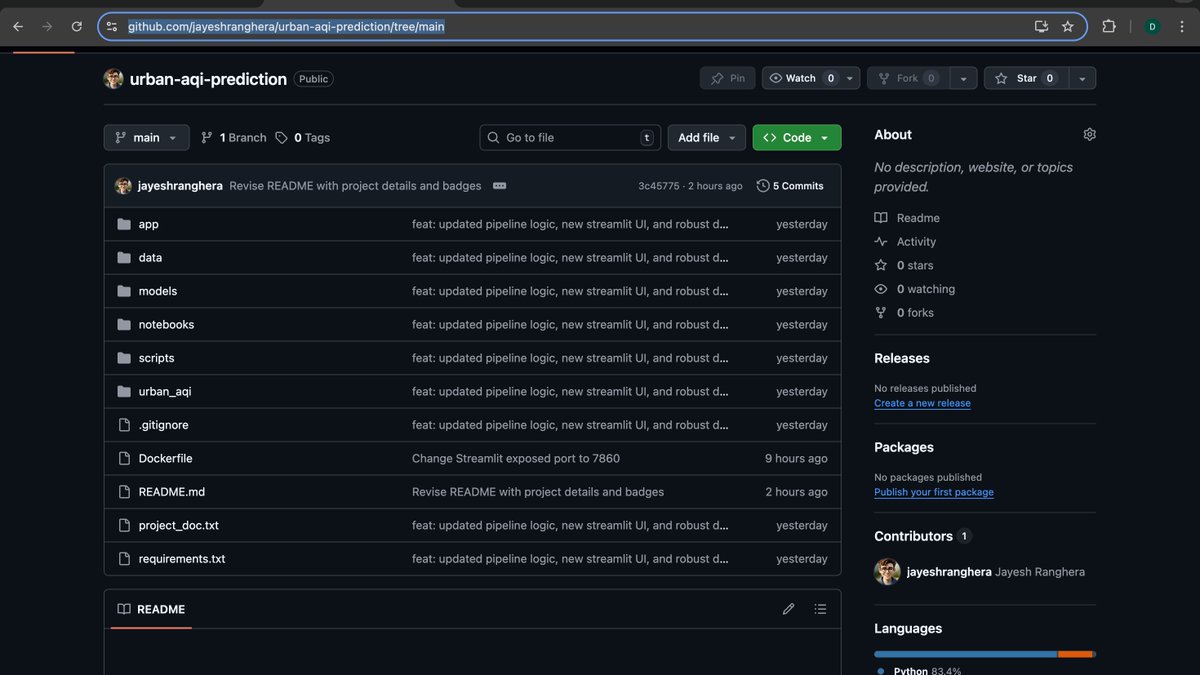The height and width of the screenshot is (675, 1200).
Task: Open Chrome three-dot menu
Action: pos(1182,27)
